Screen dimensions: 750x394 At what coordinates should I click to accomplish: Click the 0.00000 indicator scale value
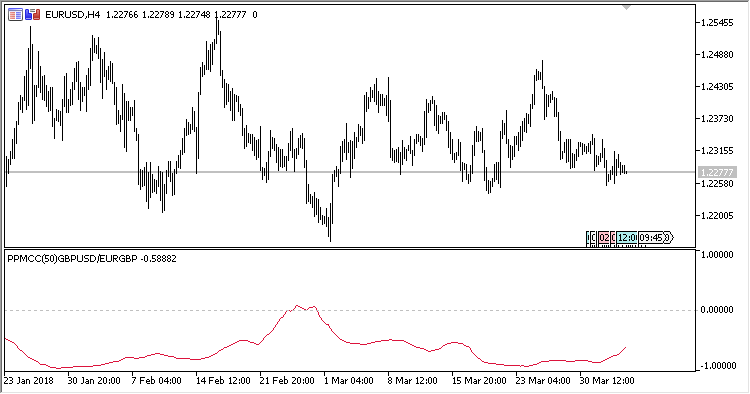click(717, 310)
